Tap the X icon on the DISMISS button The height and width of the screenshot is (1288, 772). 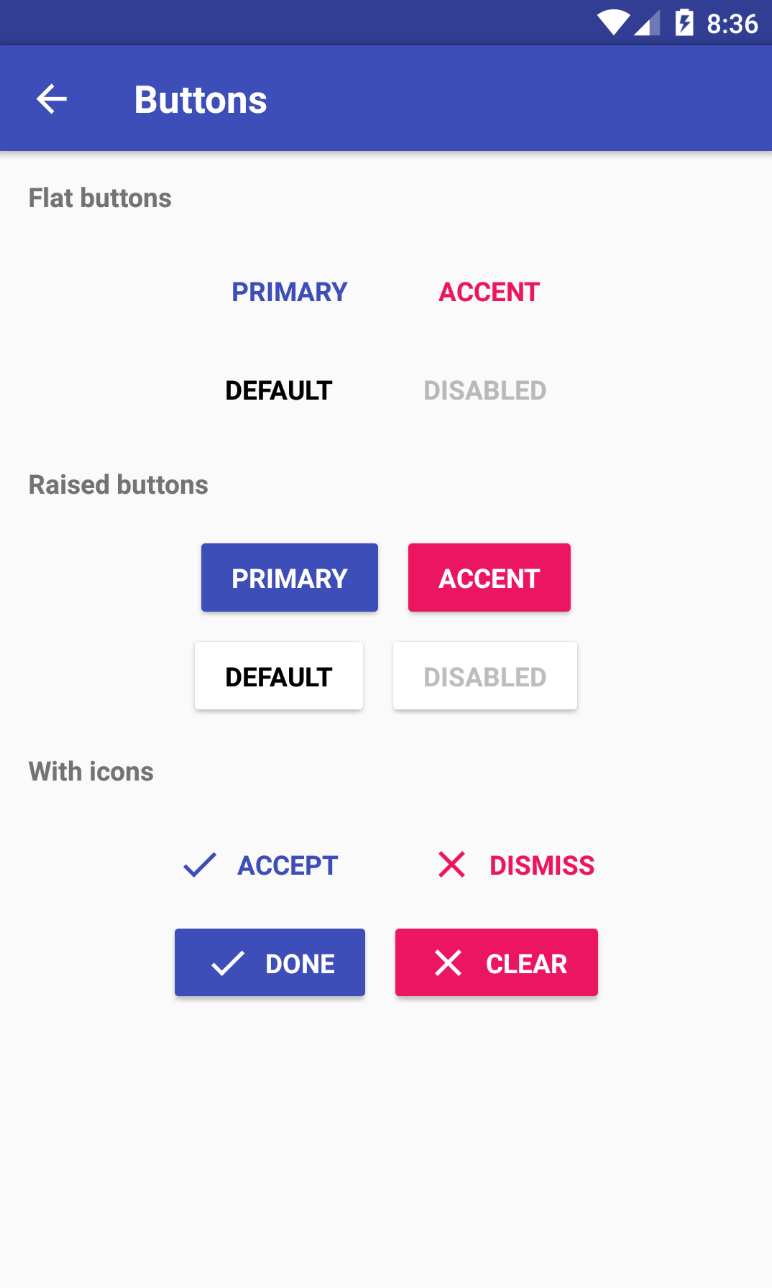click(x=452, y=864)
